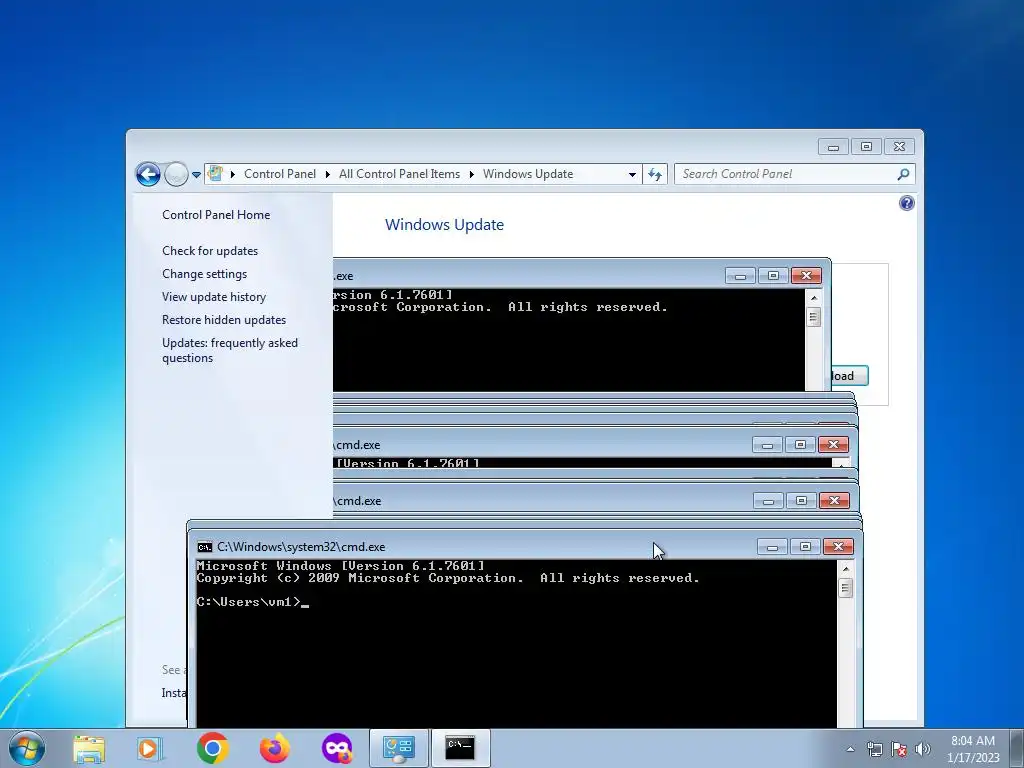Image resolution: width=1024 pixels, height=768 pixels.
Task: Launch Windows Media Player from taskbar
Action: click(x=150, y=748)
